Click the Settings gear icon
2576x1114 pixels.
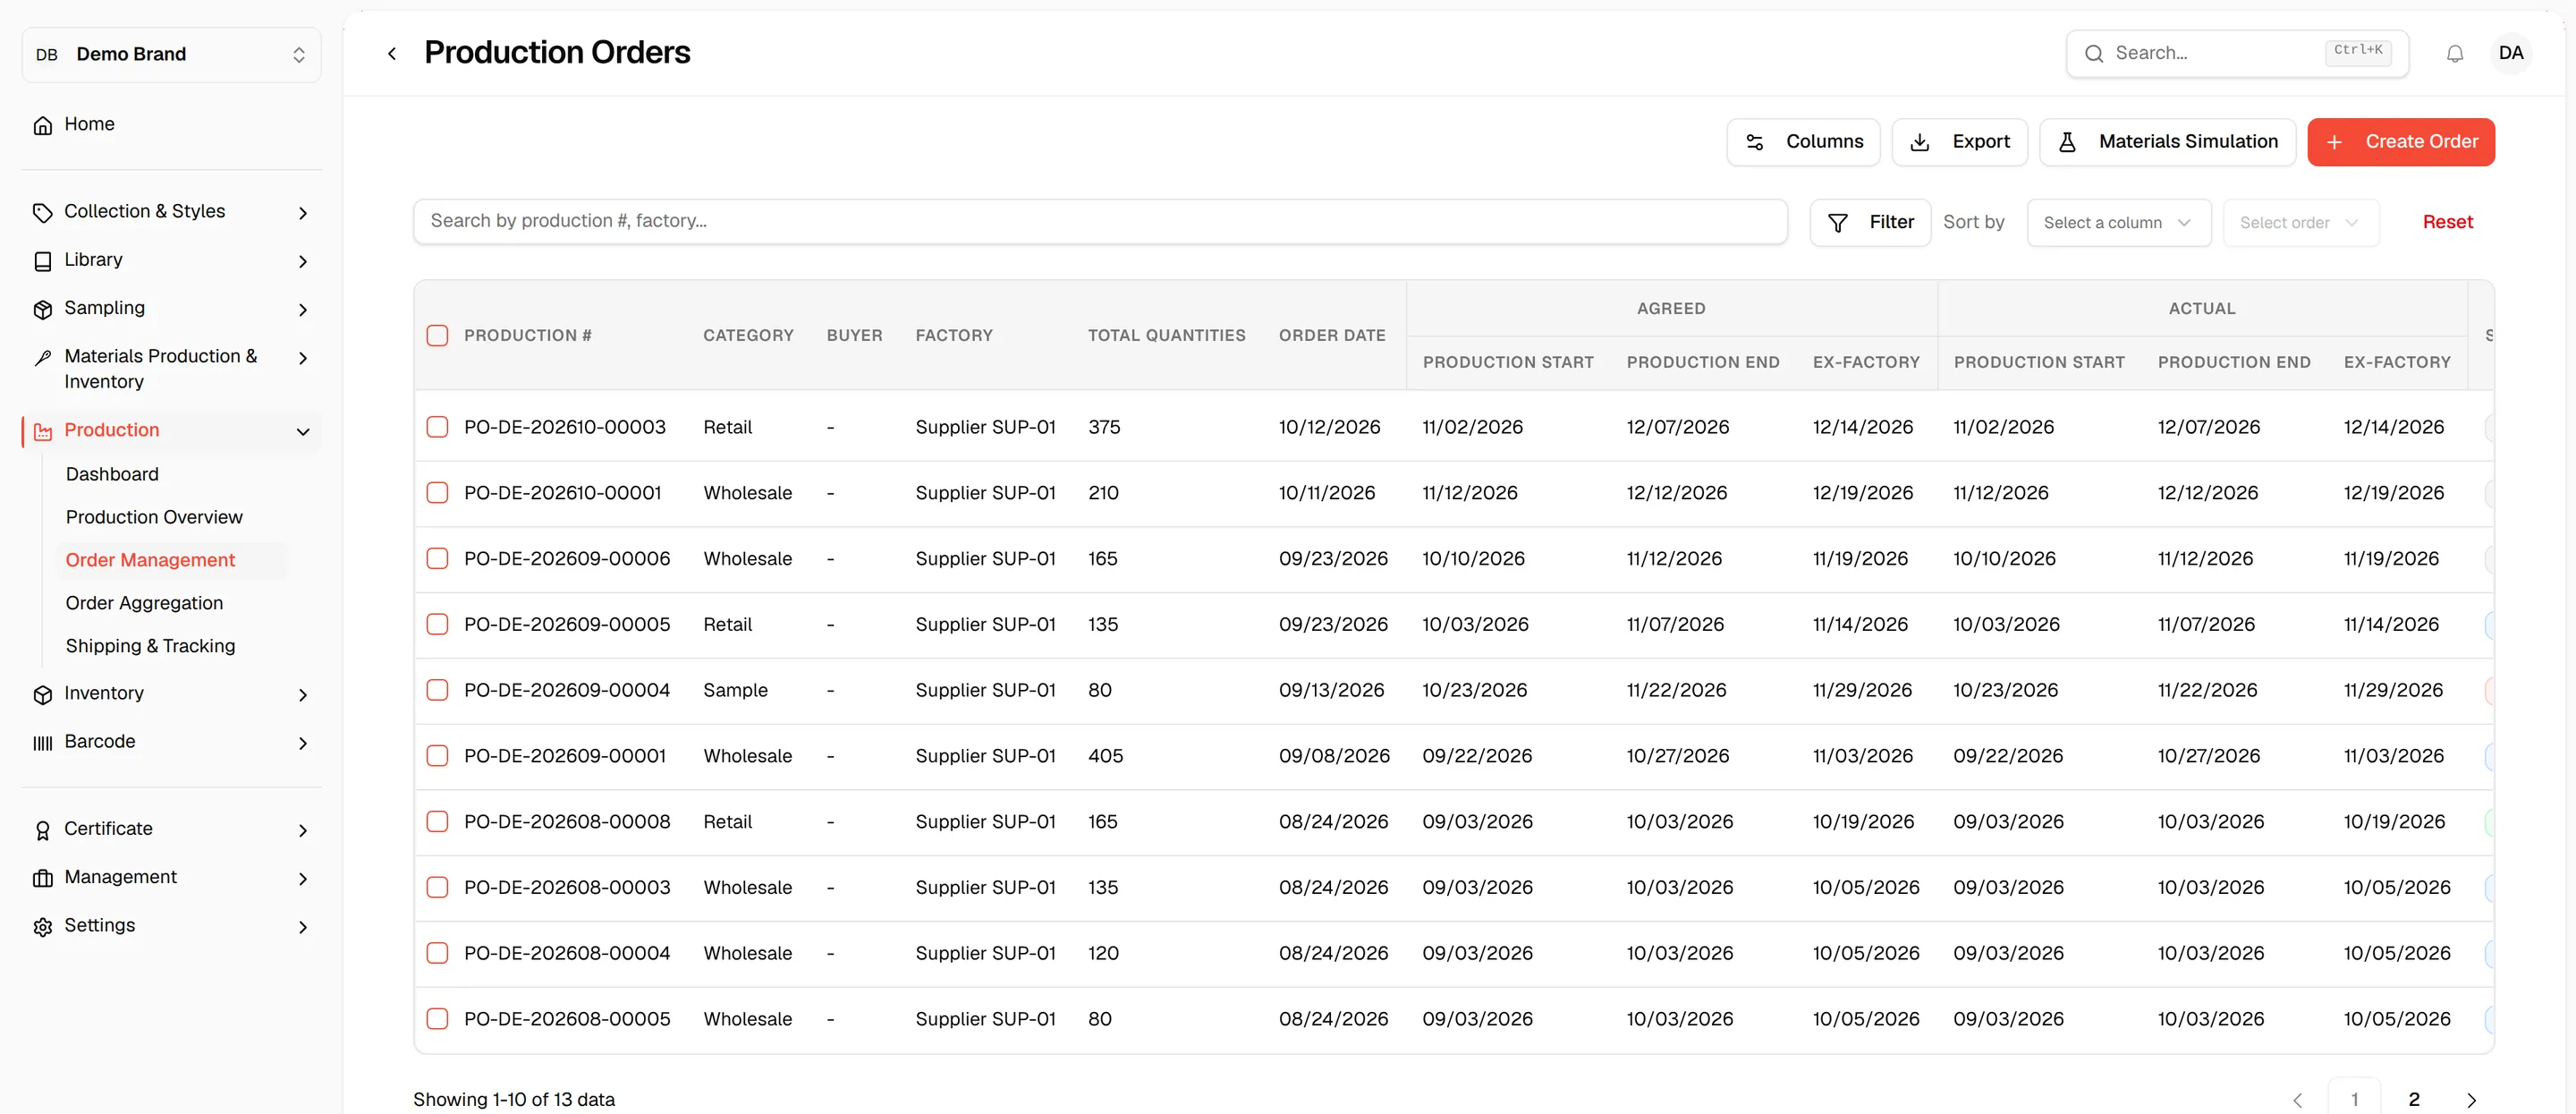pyautogui.click(x=43, y=927)
